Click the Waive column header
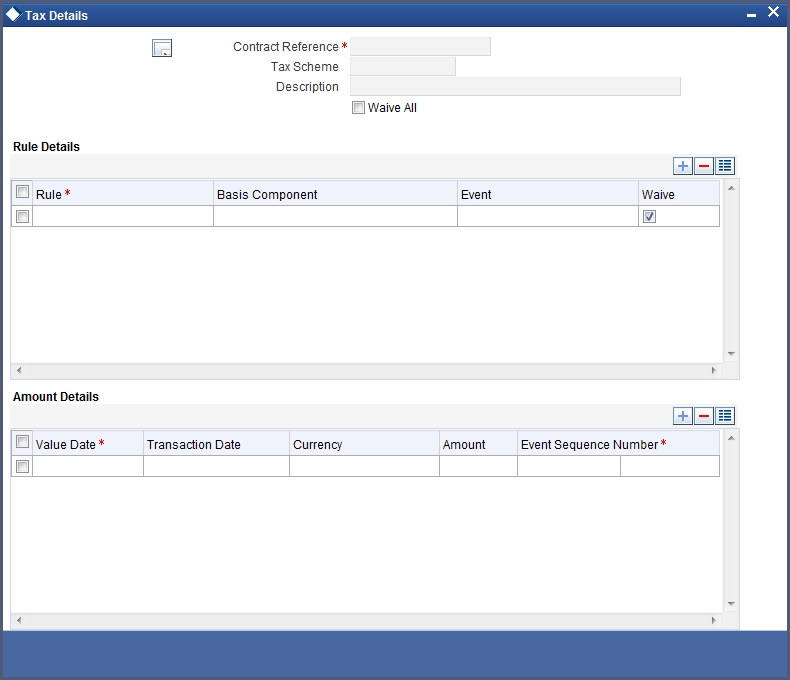 (679, 194)
